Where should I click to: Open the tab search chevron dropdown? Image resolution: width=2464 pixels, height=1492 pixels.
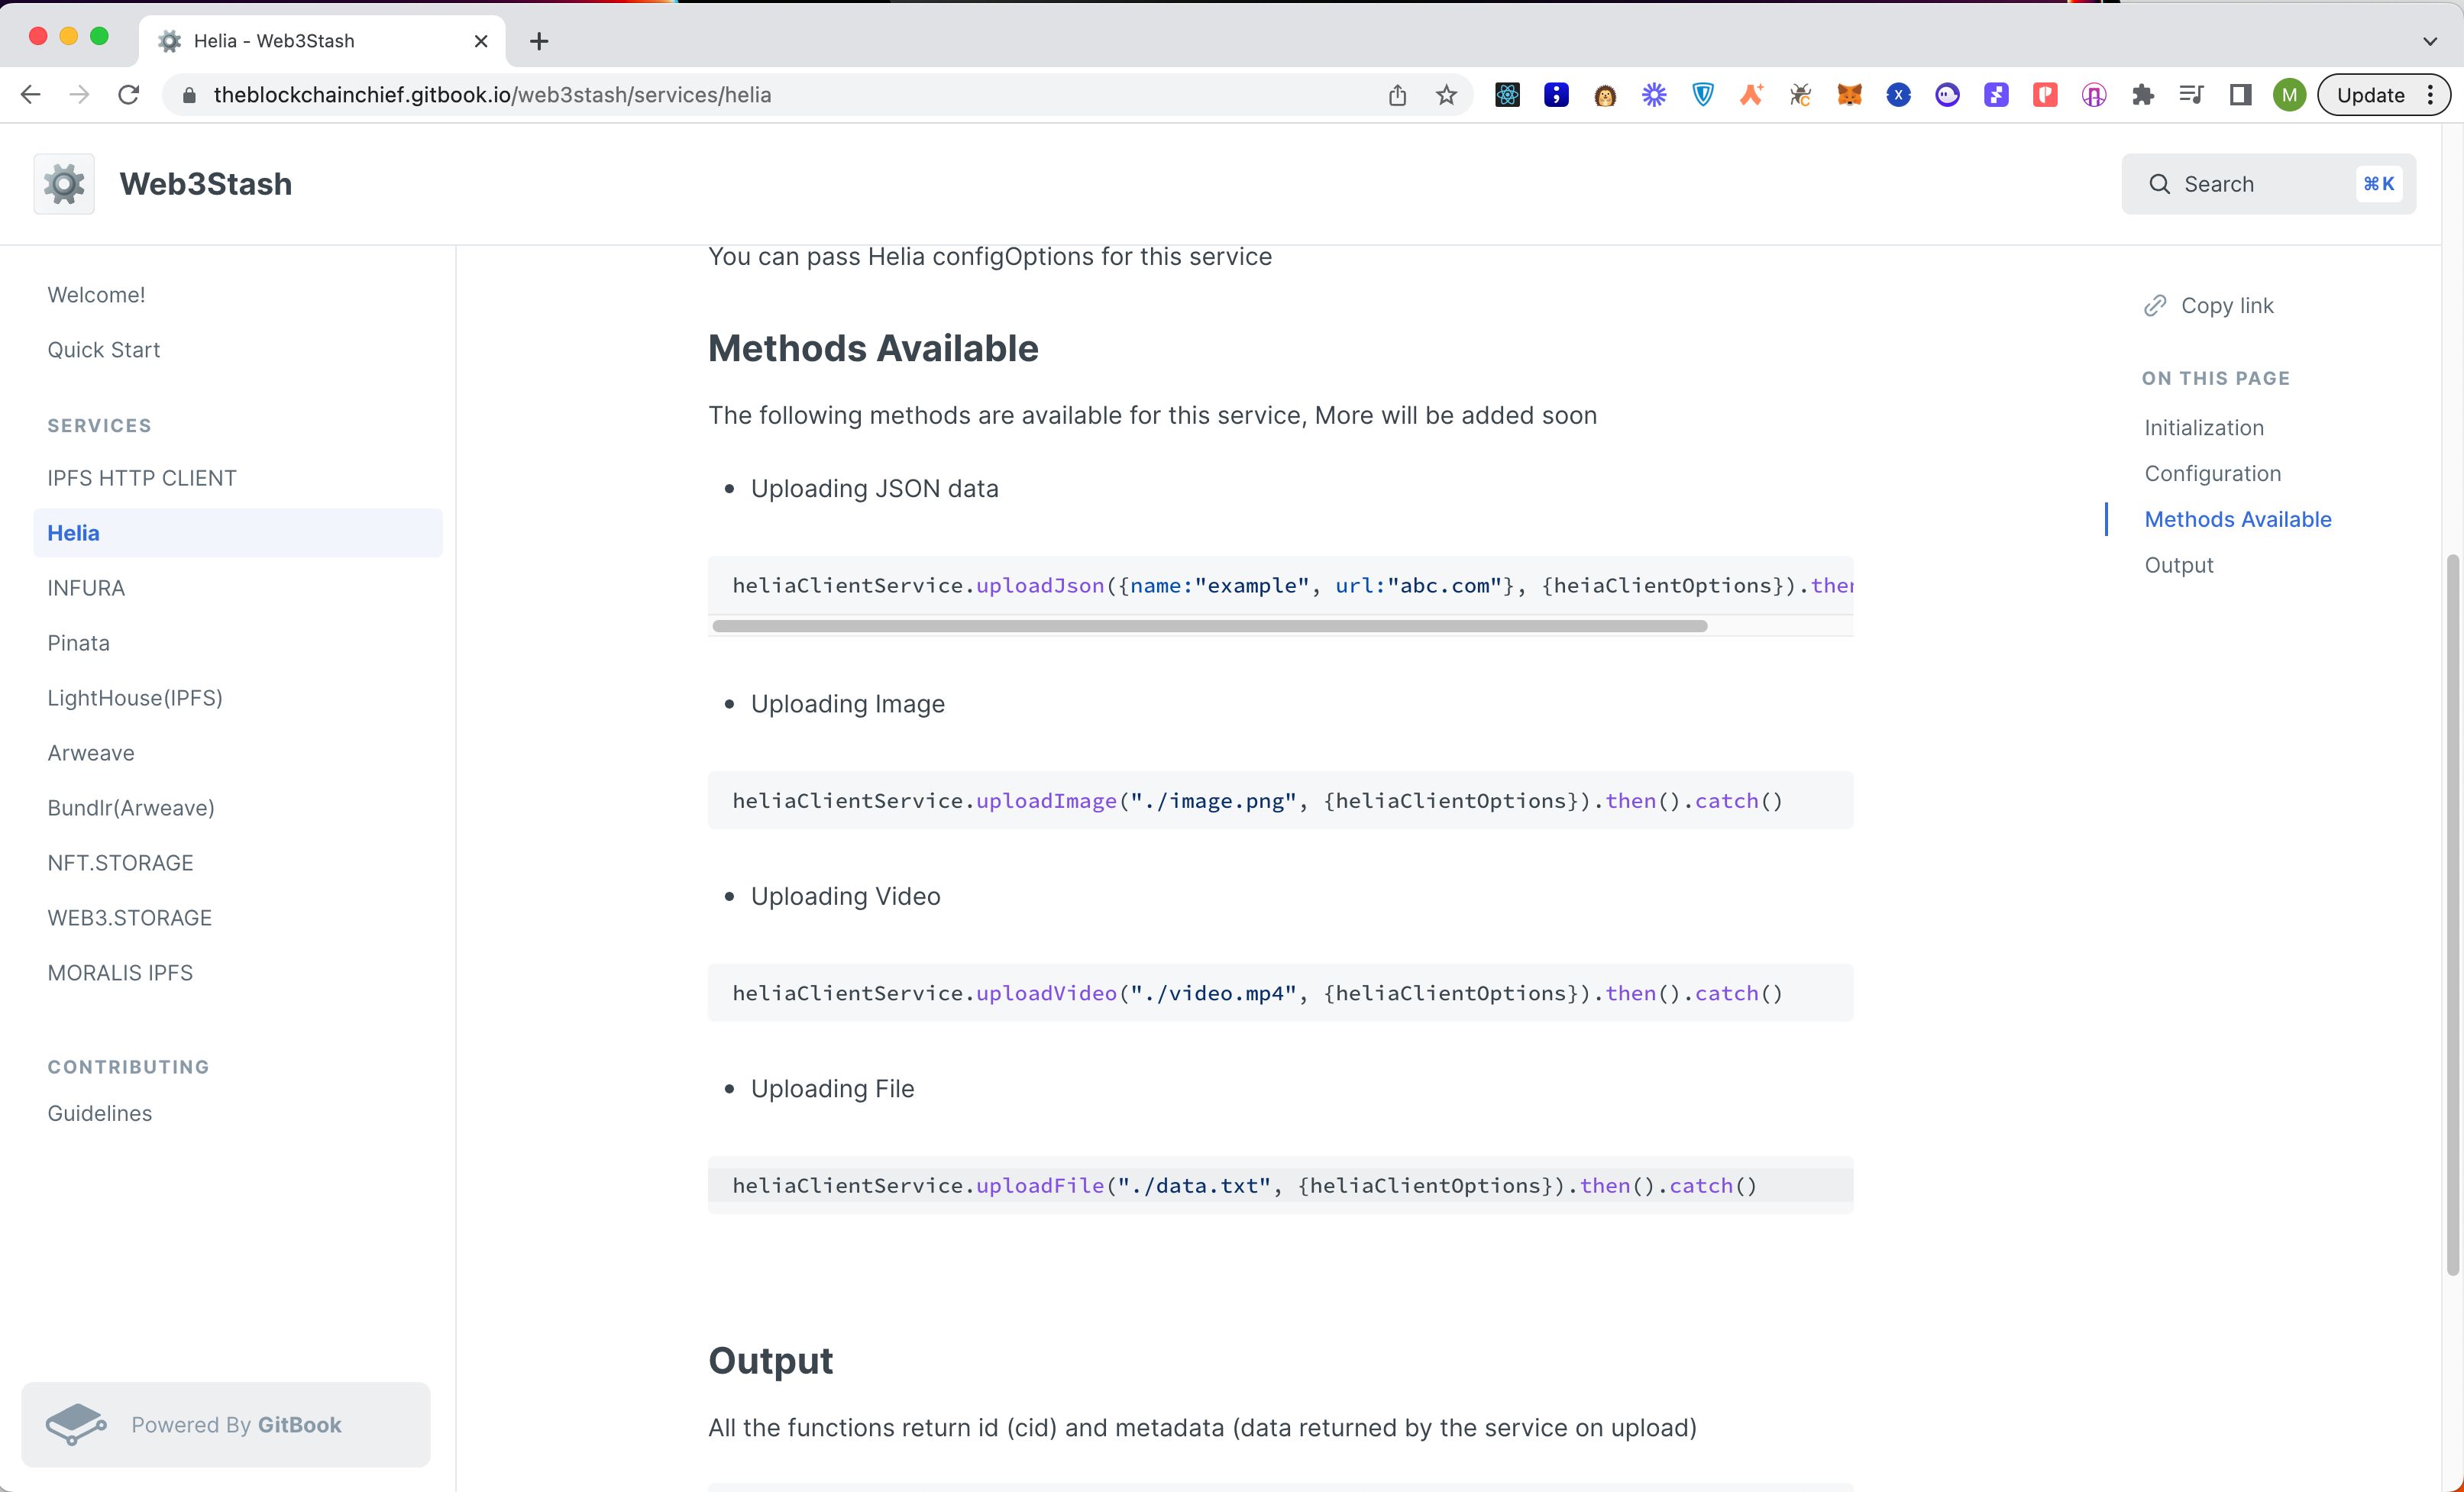pos(2429,41)
